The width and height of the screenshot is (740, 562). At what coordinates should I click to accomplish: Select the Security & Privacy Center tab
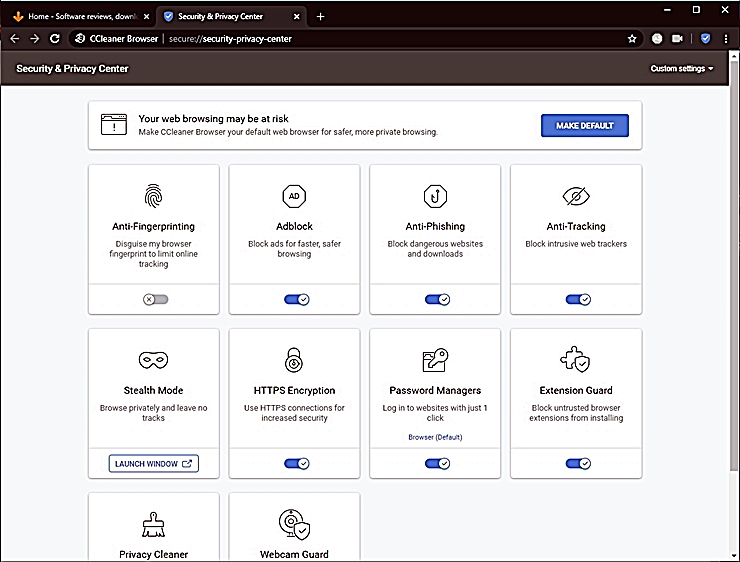pos(231,17)
